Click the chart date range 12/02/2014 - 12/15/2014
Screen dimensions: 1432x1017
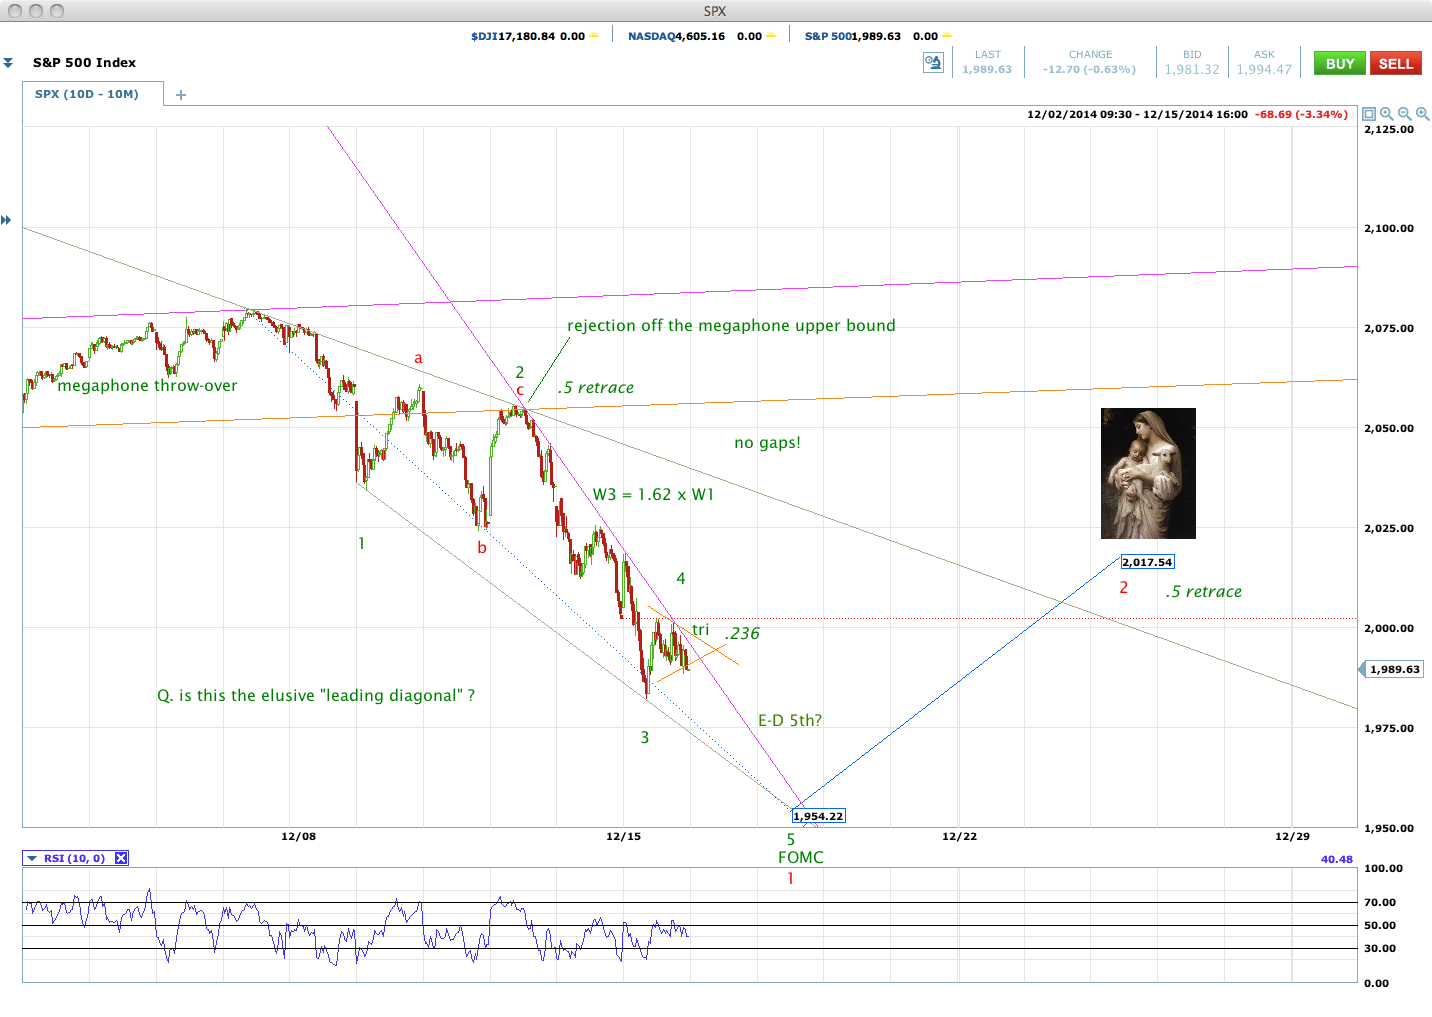click(1137, 114)
